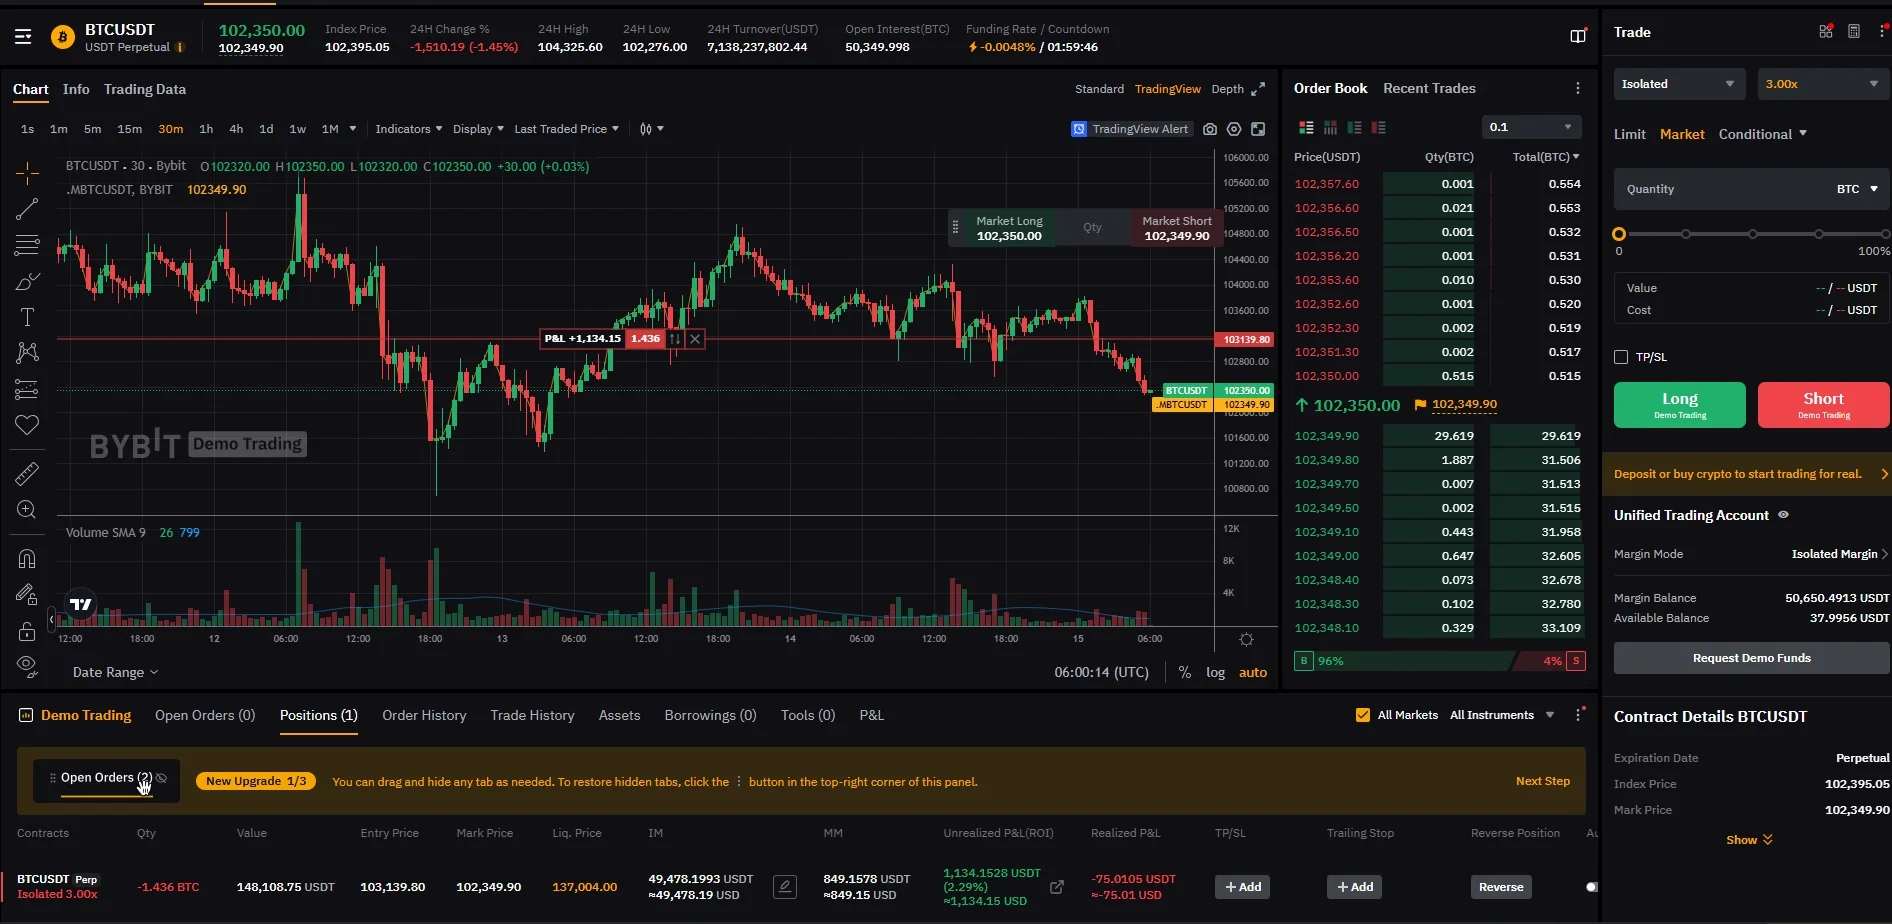
Task: Click the red Short button
Action: (1824, 405)
